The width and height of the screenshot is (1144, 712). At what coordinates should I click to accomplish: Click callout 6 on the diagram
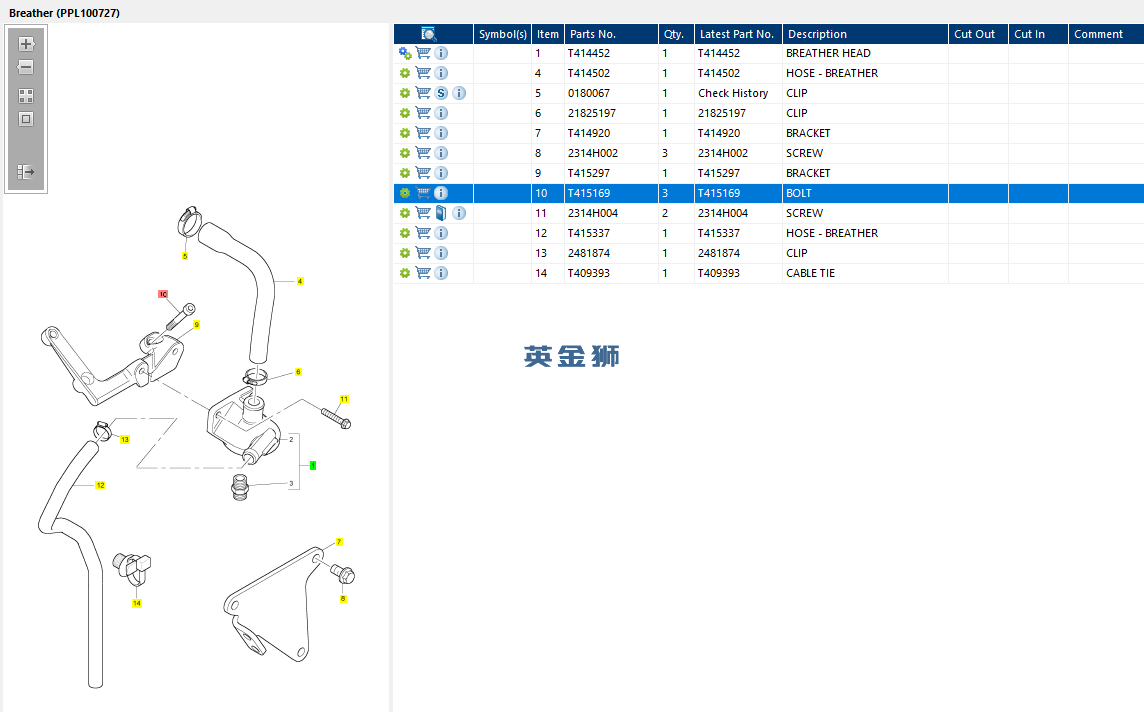coord(298,372)
